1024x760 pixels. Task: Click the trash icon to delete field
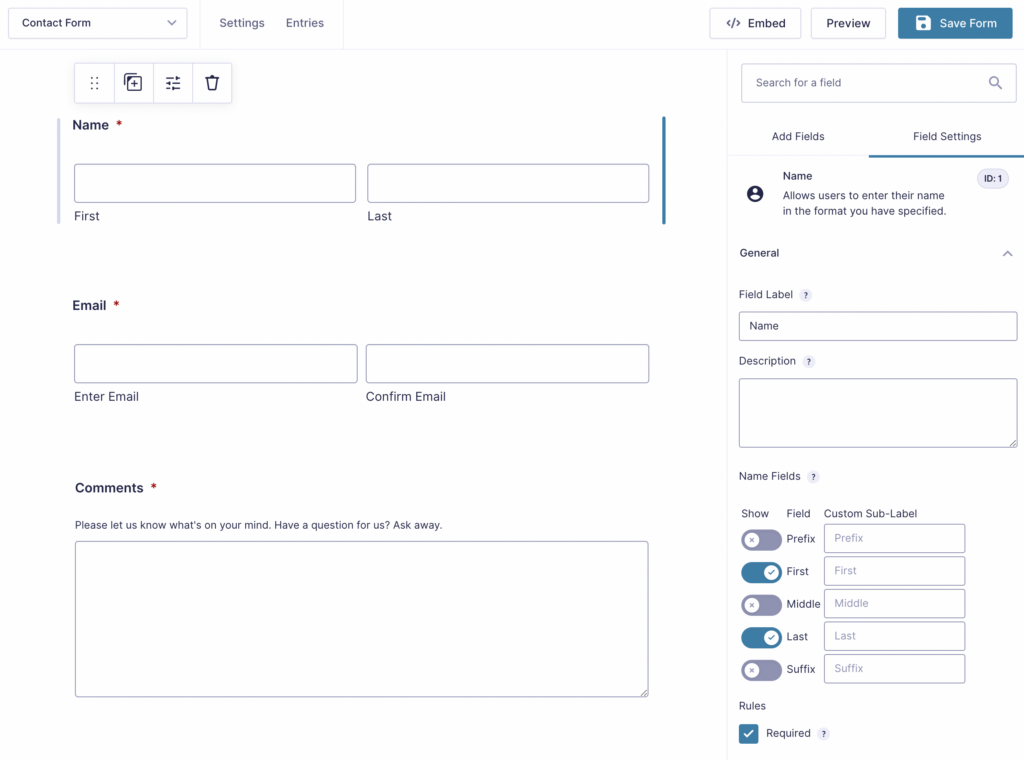click(211, 83)
